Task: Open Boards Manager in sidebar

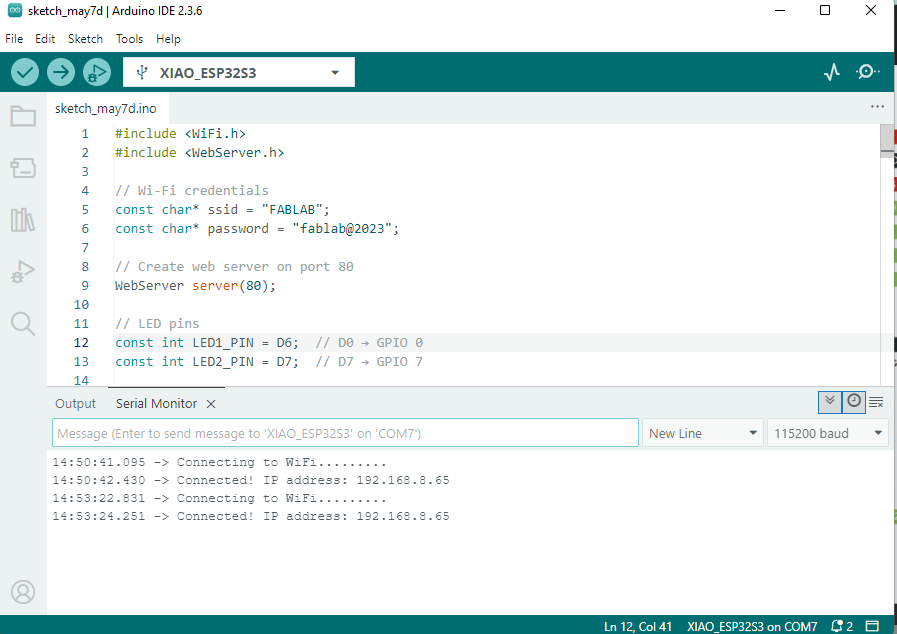Action: pos(23,168)
